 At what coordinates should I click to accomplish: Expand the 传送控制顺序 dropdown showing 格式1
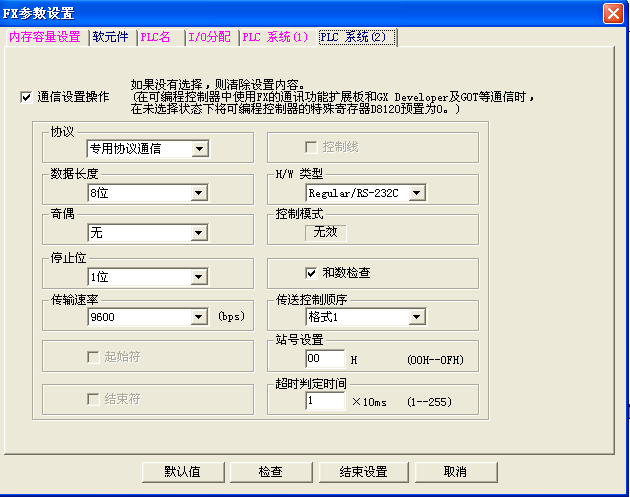click(417, 318)
